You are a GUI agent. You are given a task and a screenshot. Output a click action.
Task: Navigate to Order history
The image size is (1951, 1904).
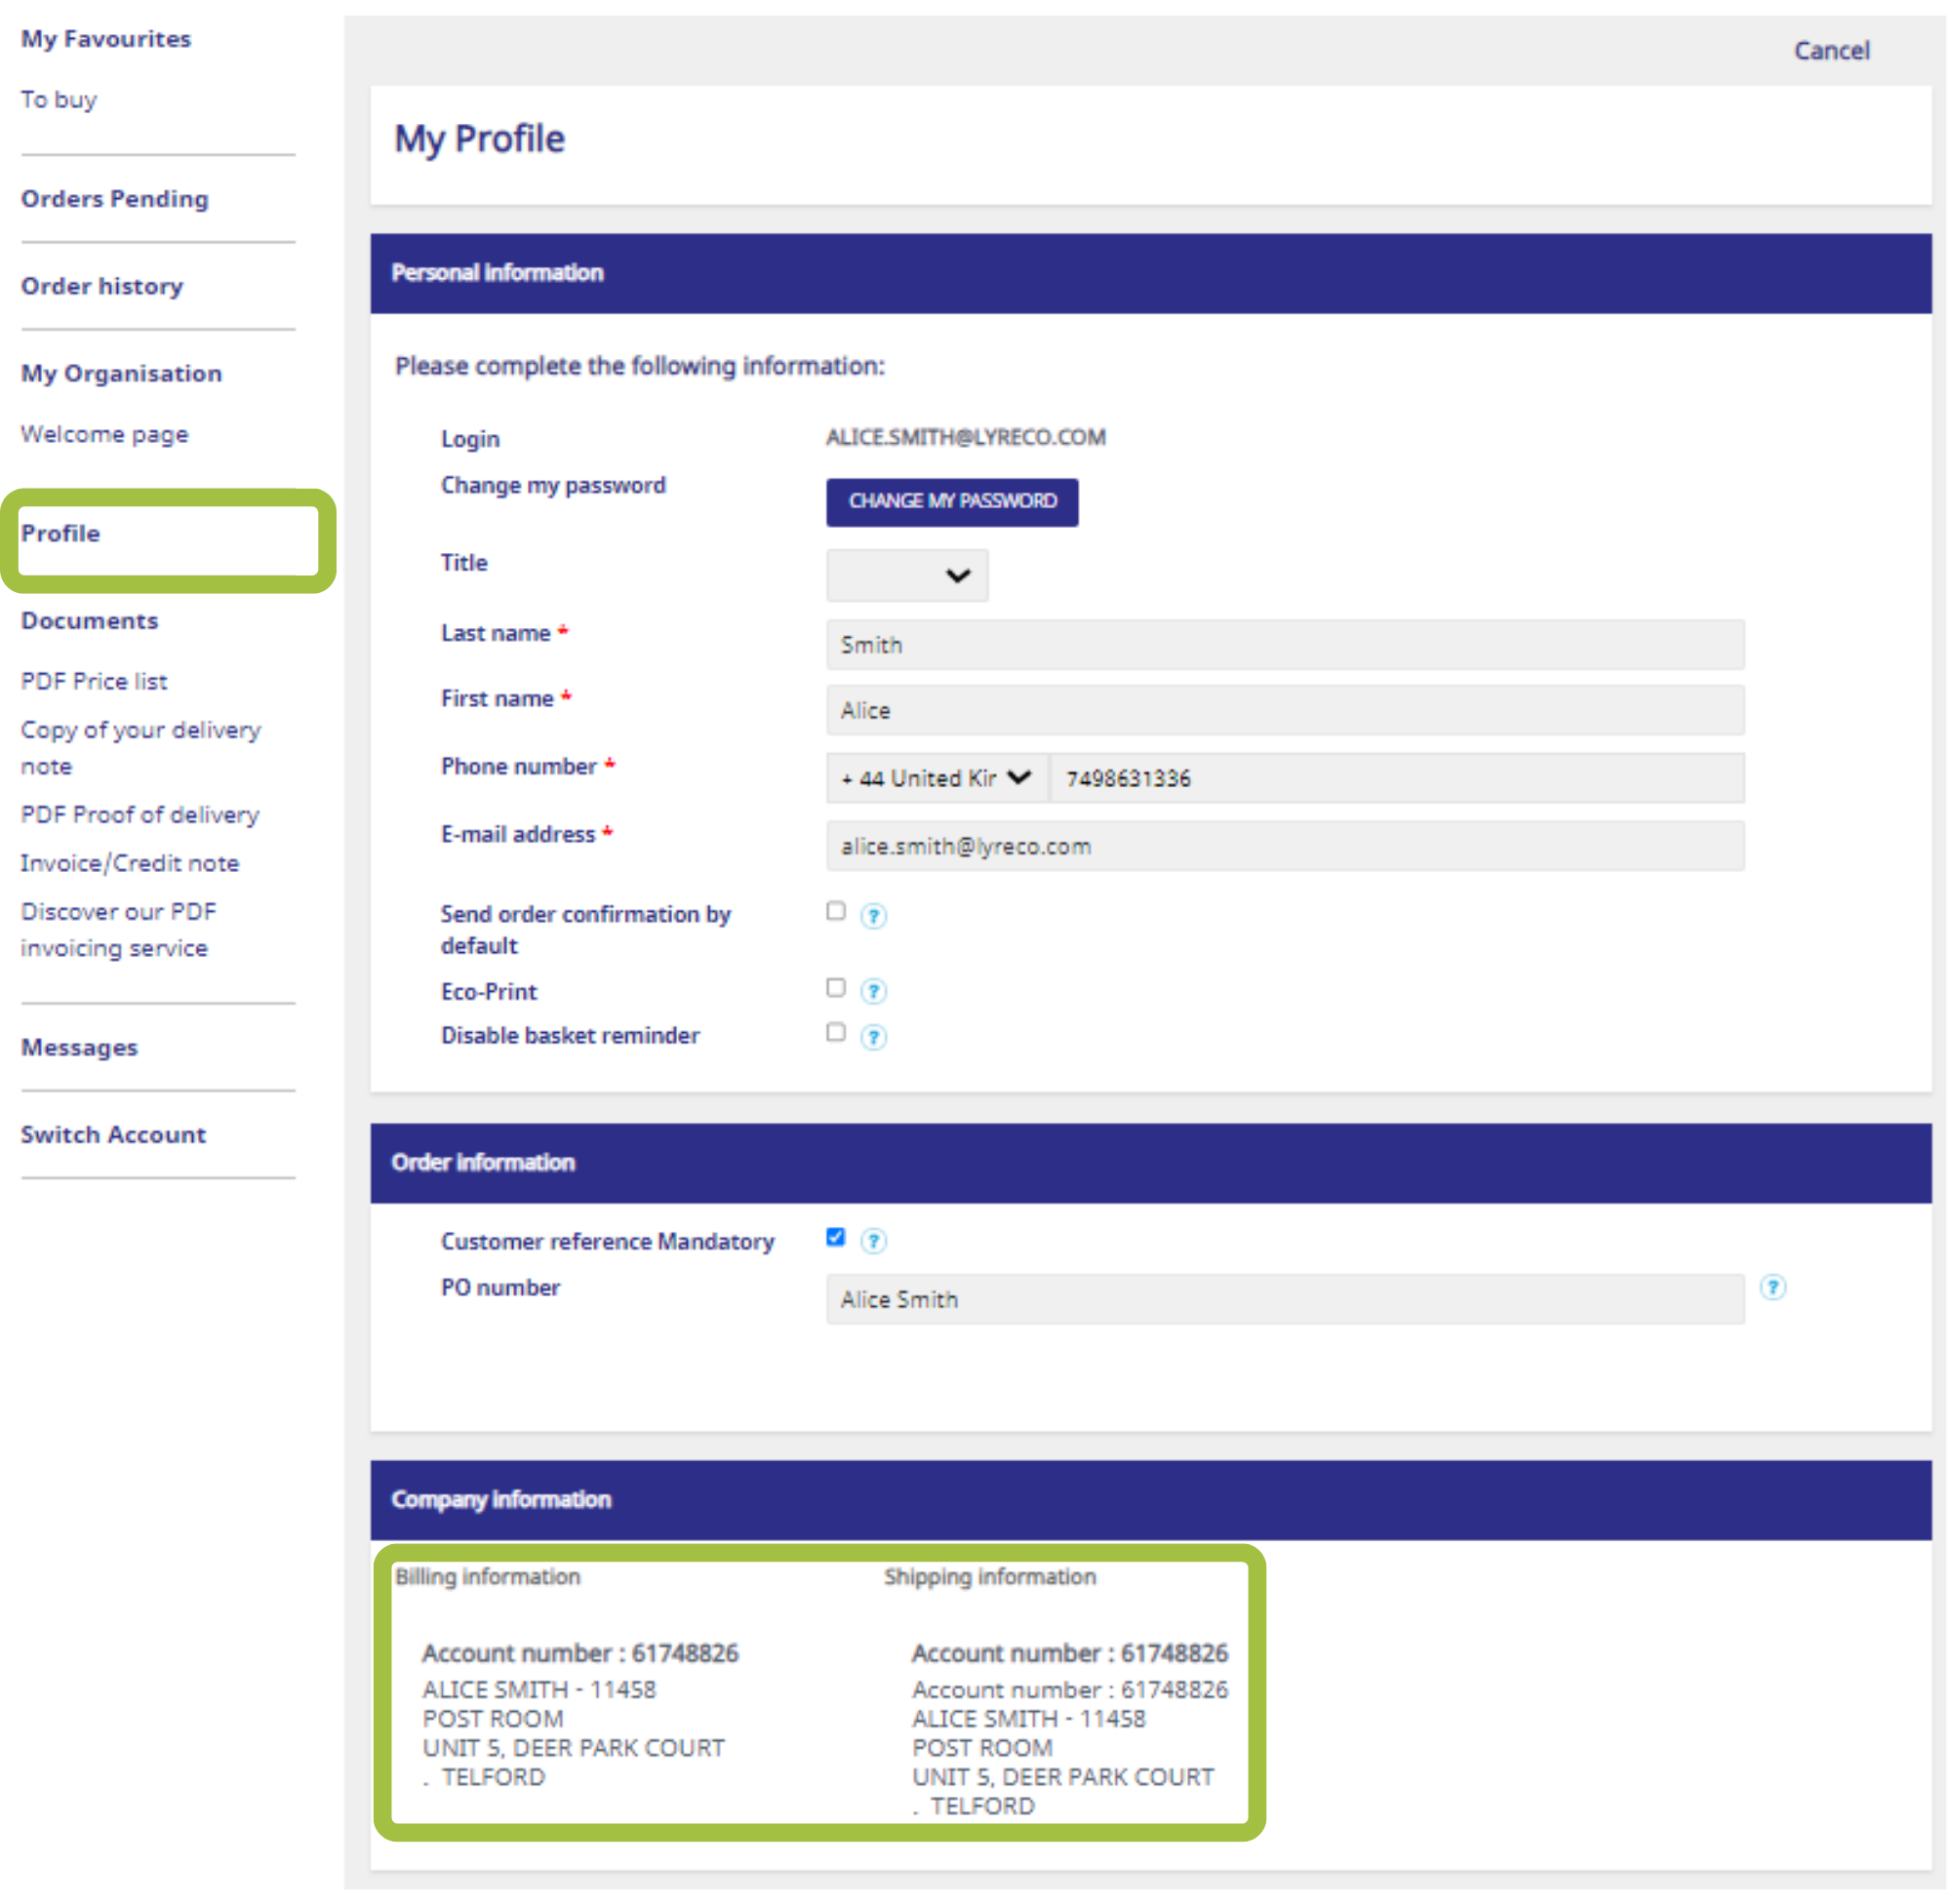101,286
